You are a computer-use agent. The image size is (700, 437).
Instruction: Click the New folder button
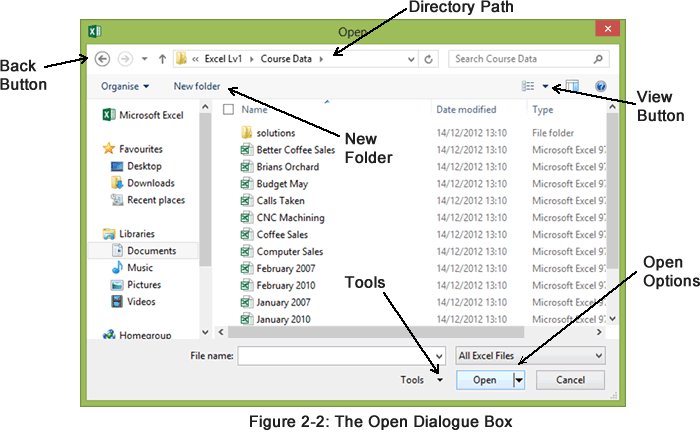[196, 87]
